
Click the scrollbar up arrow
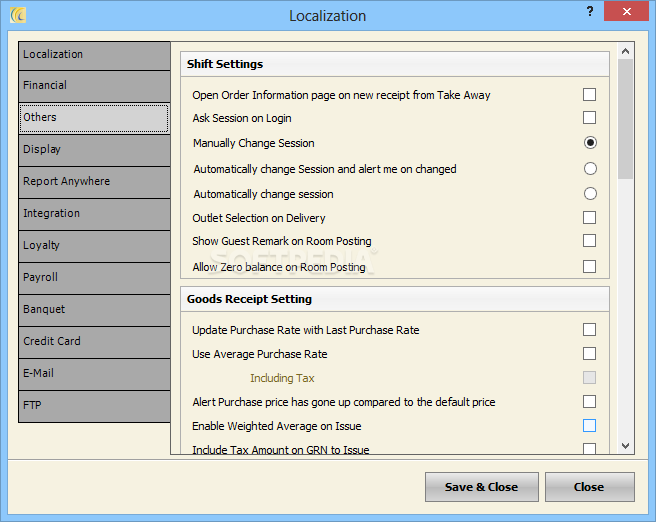[625, 51]
